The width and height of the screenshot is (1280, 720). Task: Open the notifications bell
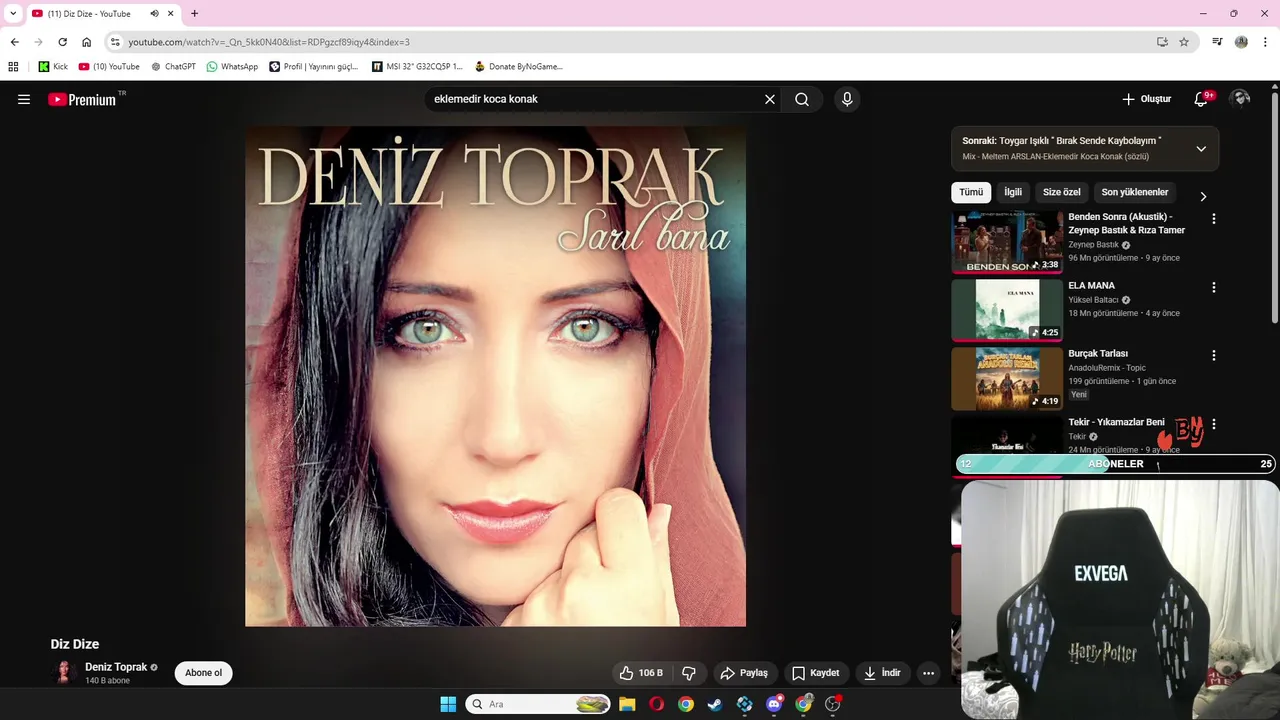click(x=1202, y=99)
